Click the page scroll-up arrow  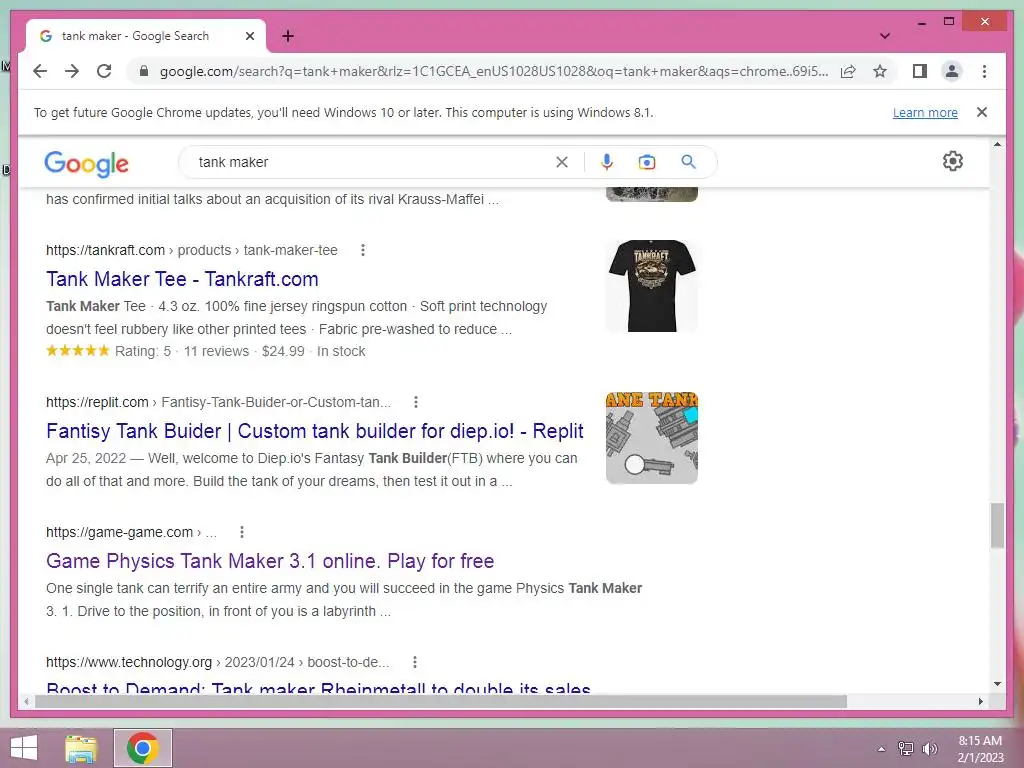click(997, 144)
